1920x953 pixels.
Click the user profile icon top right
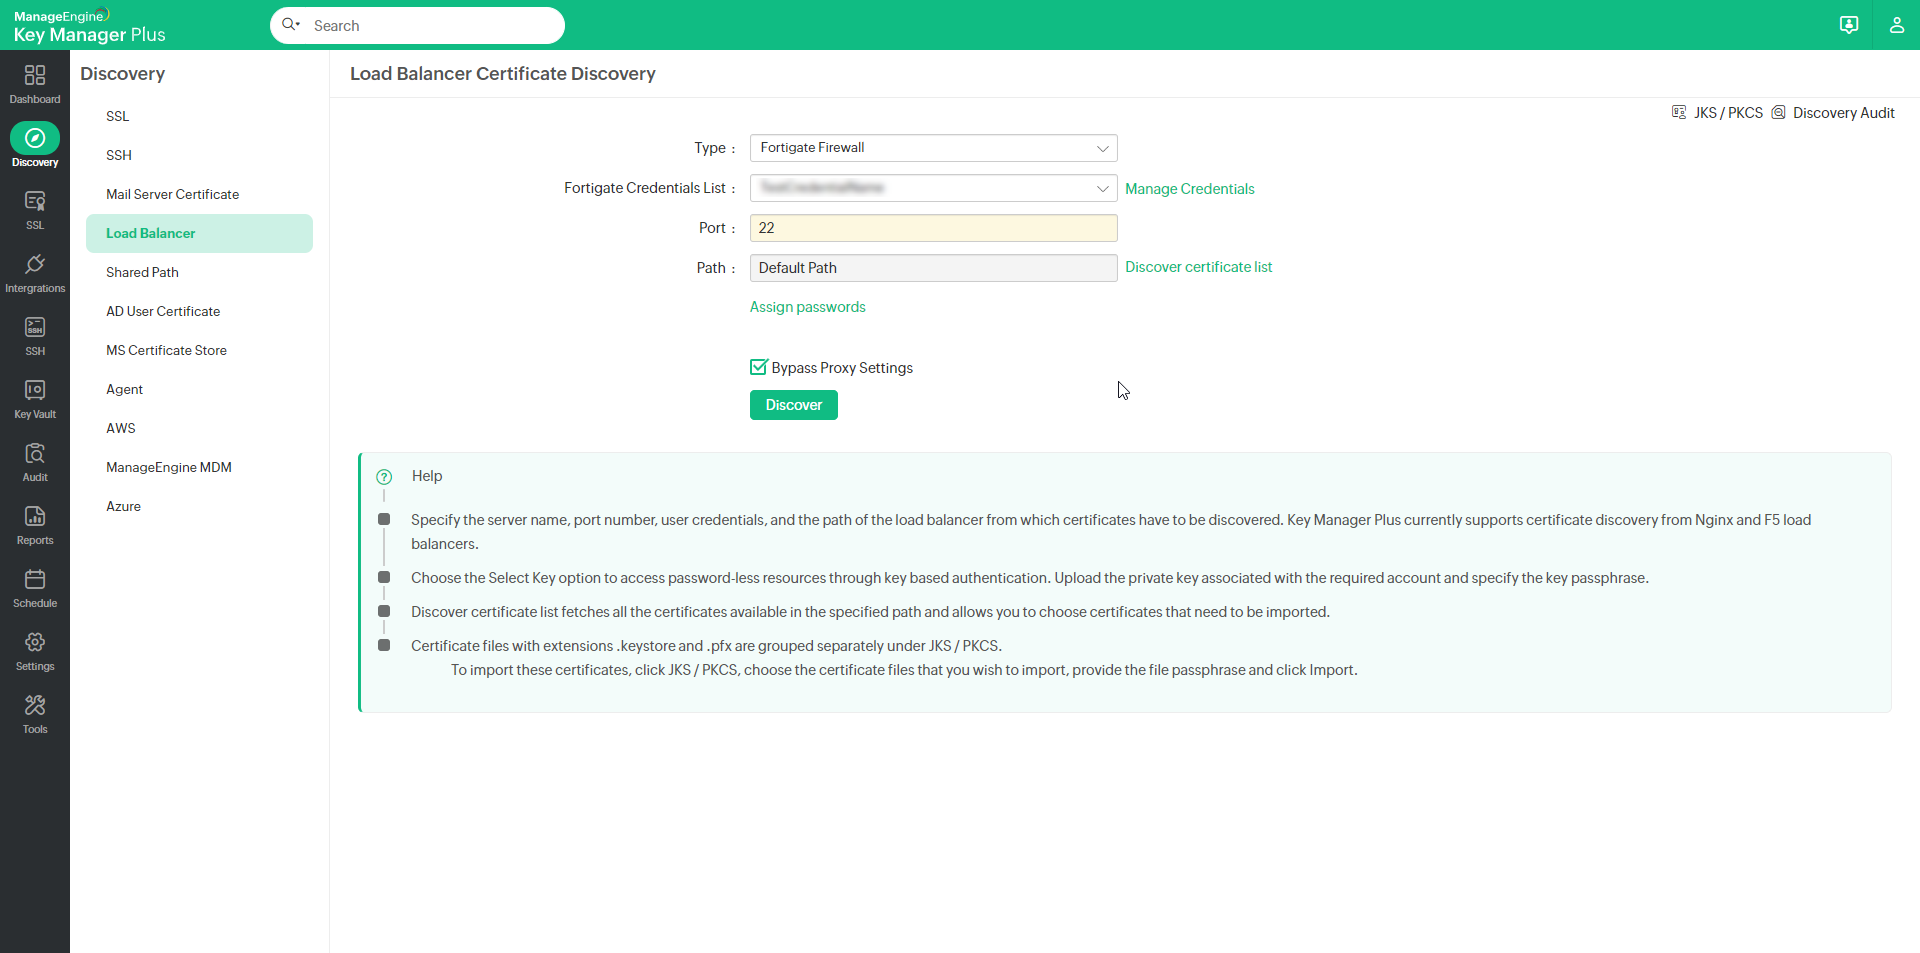pos(1897,25)
